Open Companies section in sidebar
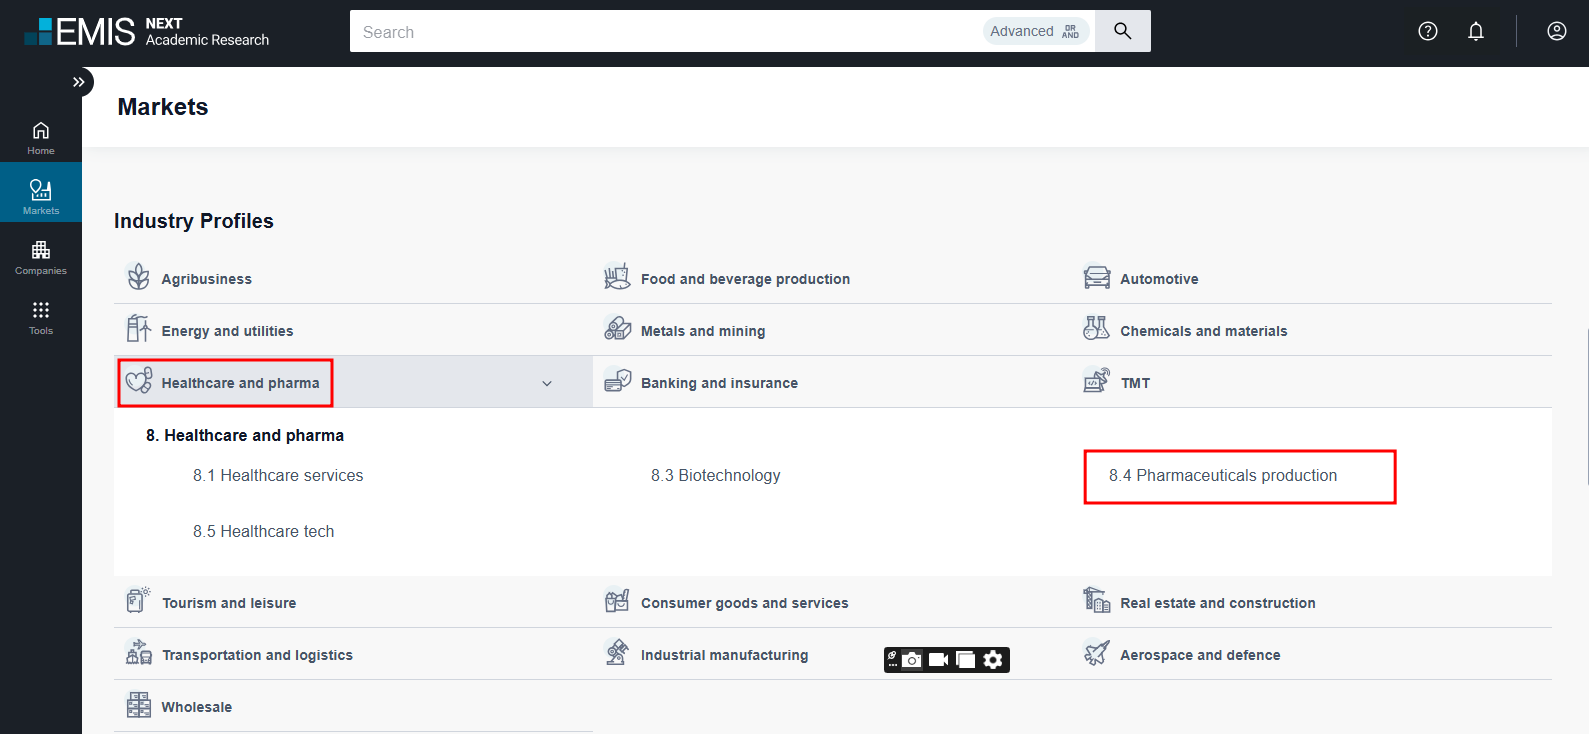Viewport: 1589px width, 734px height. (x=41, y=257)
